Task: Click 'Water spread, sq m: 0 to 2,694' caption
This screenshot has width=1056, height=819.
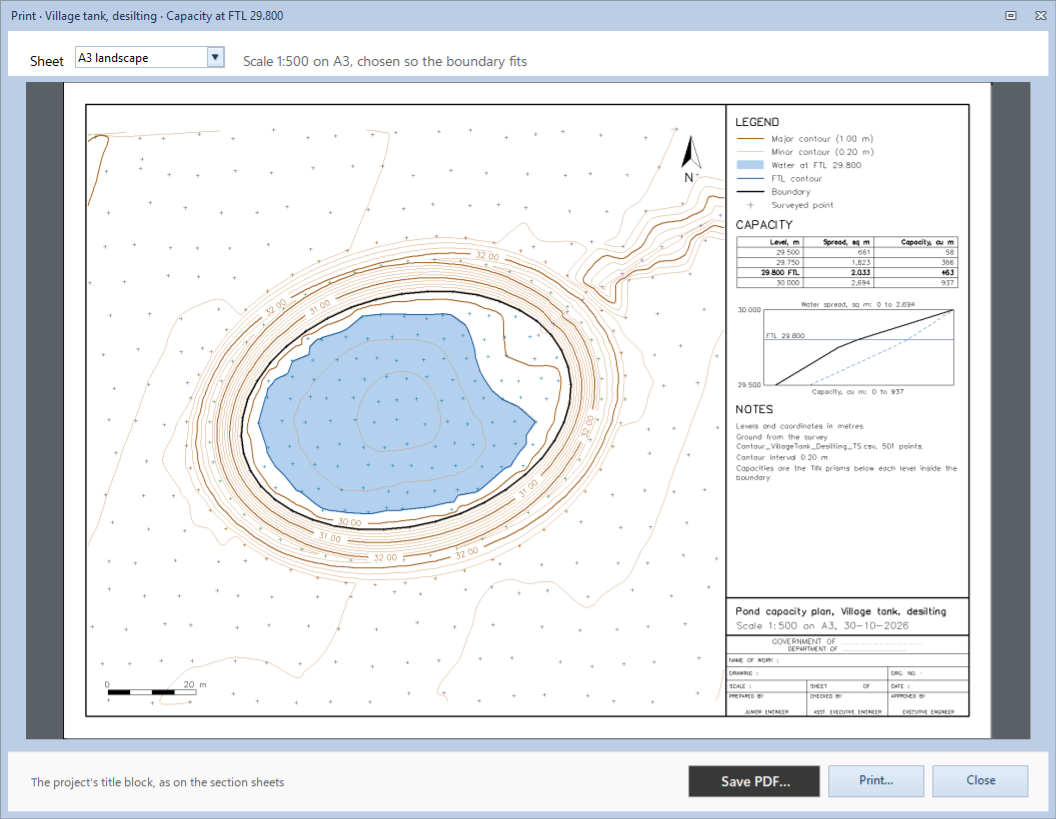Action: pos(857,304)
